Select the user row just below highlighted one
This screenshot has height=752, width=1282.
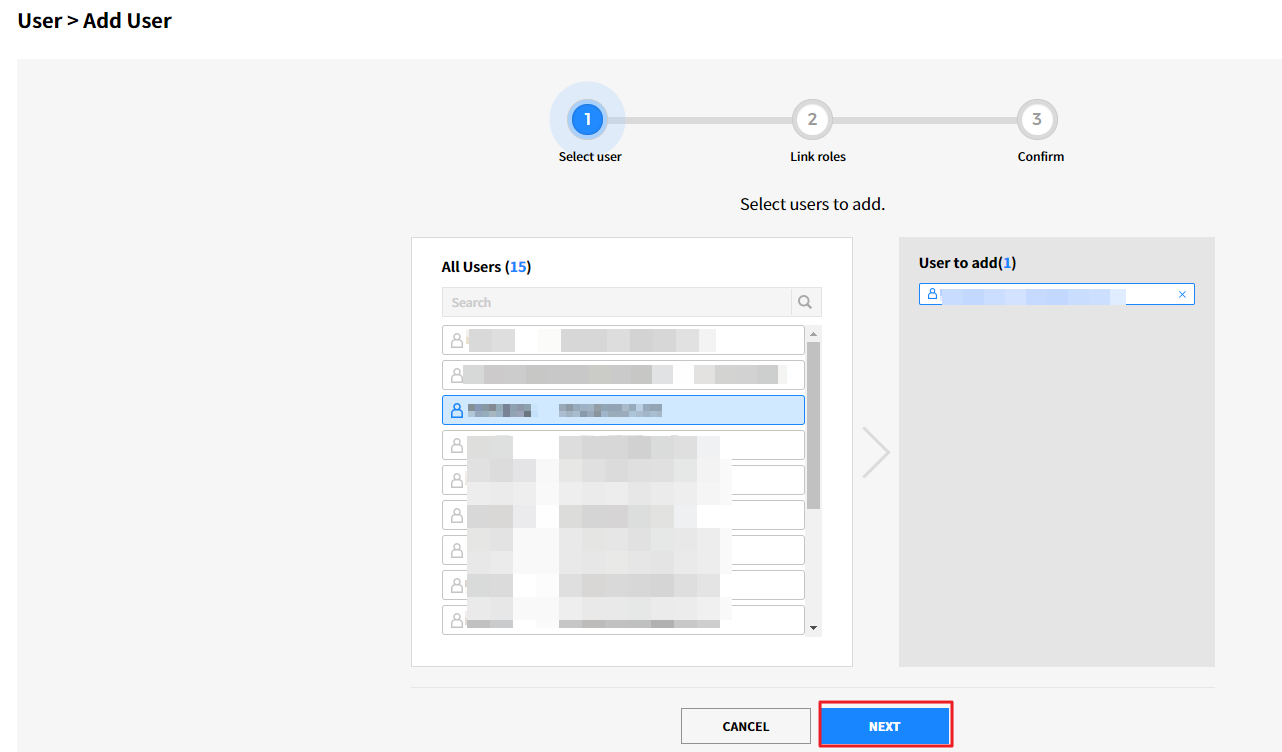point(622,445)
